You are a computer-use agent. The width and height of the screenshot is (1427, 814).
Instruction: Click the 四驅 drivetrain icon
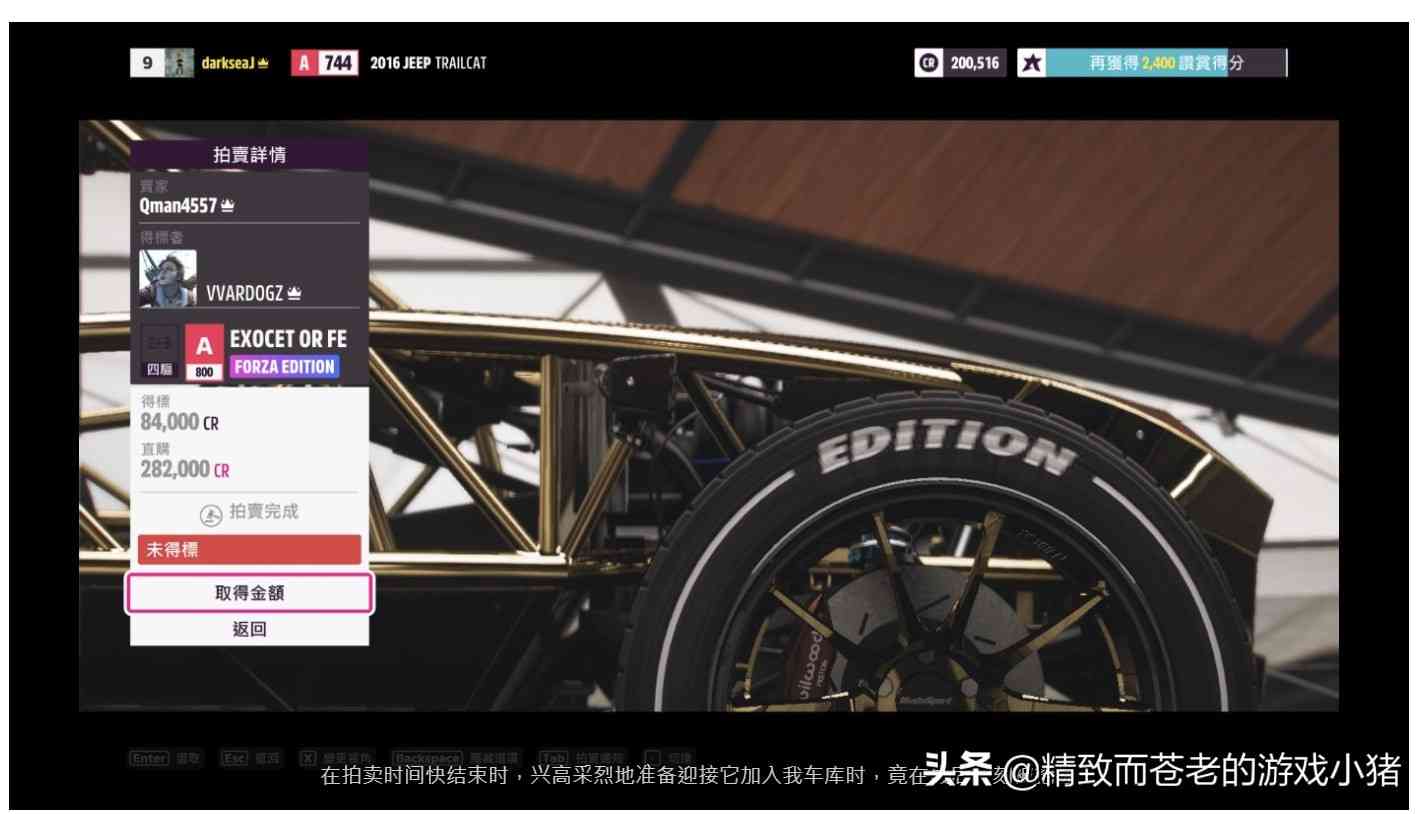(160, 352)
